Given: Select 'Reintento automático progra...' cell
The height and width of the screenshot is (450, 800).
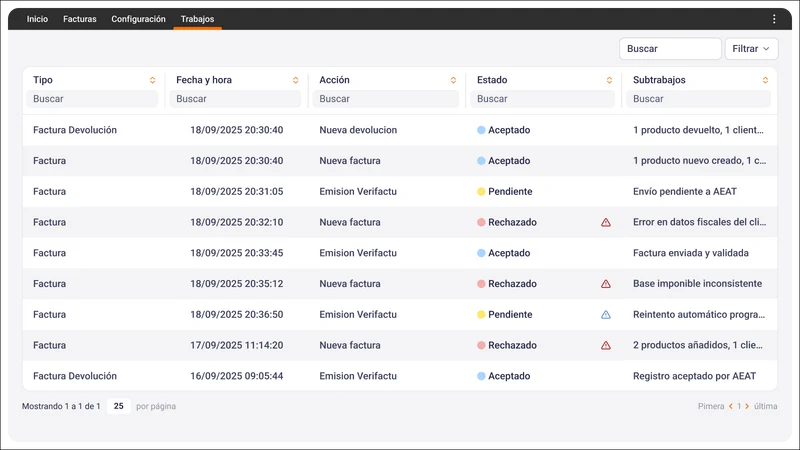Looking at the screenshot, I should 699,315.
